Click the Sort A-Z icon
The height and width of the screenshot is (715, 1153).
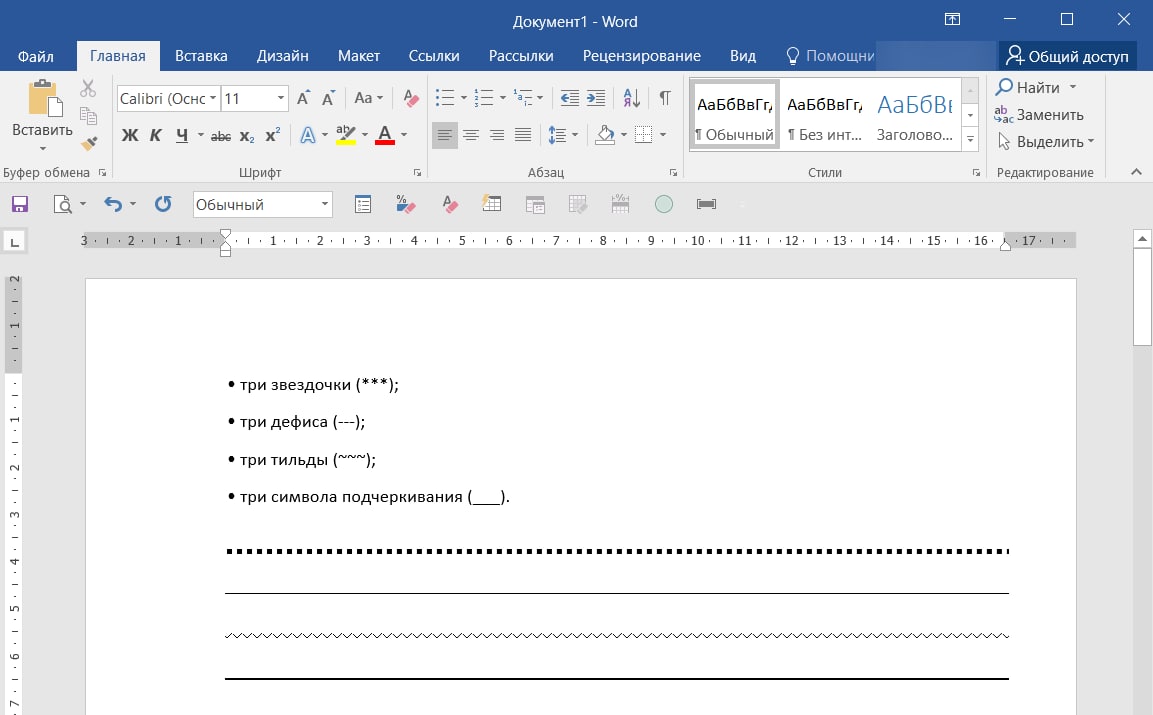coord(631,98)
